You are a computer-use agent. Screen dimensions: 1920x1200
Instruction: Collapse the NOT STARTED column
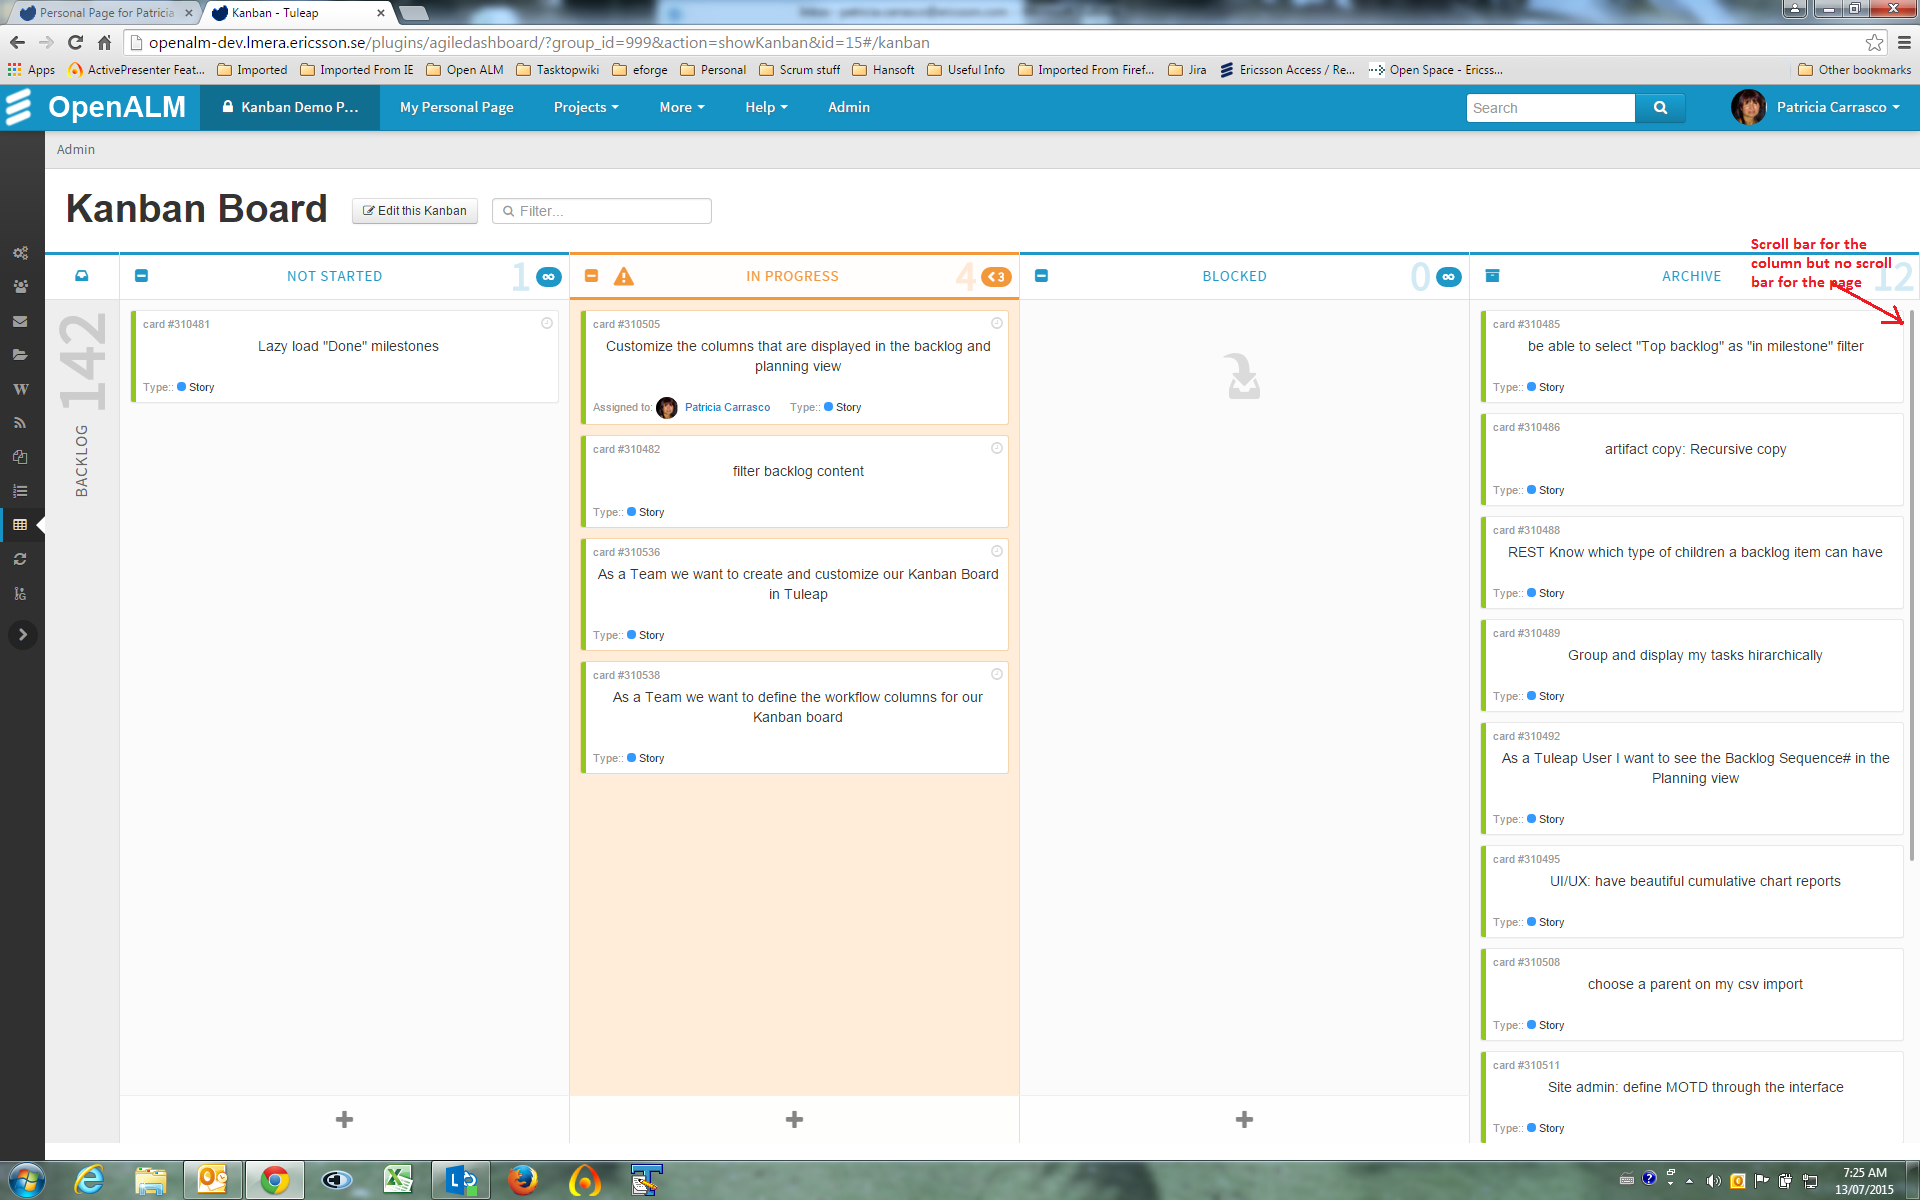tap(141, 276)
